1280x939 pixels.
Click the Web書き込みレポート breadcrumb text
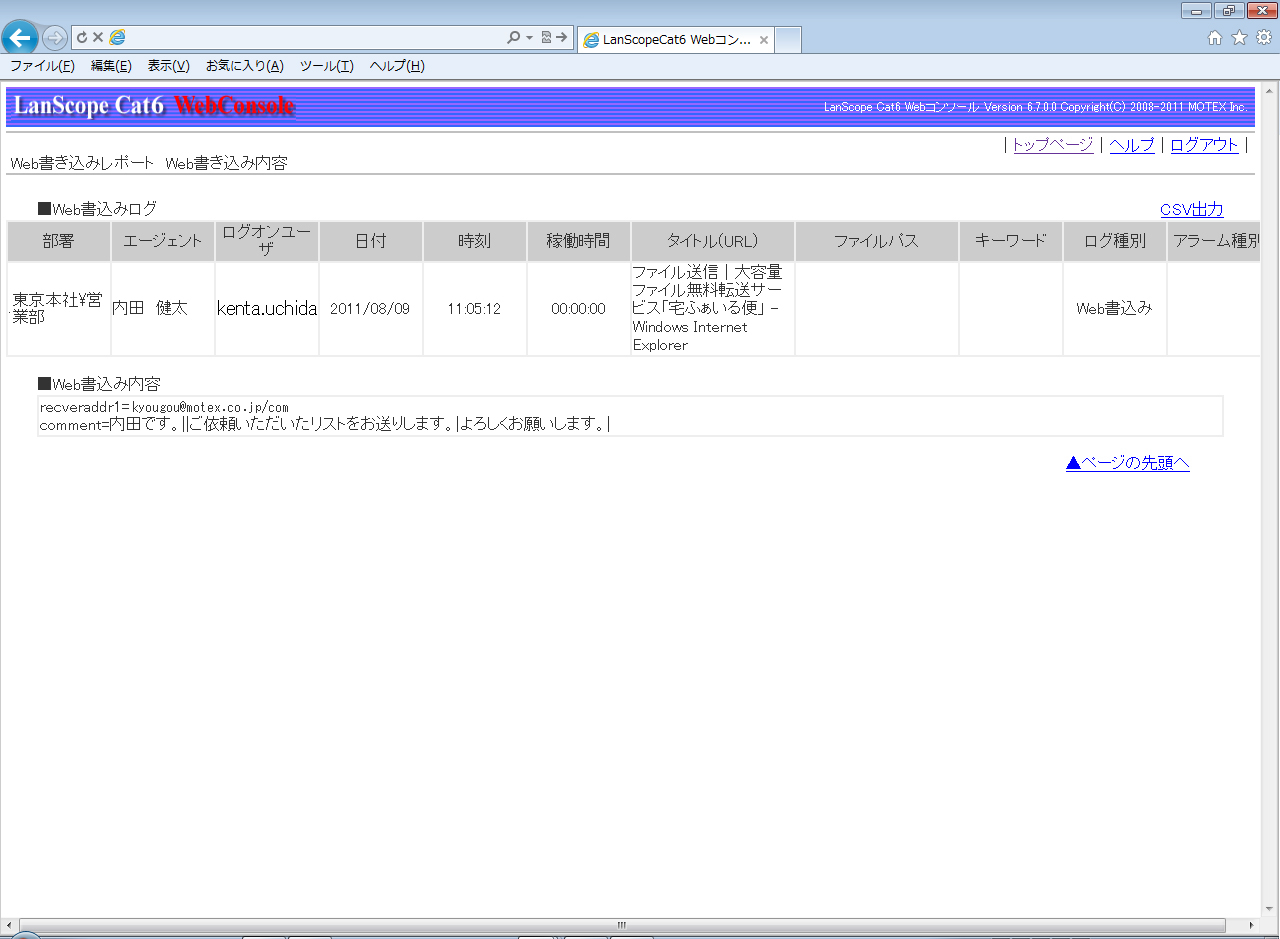(82, 163)
